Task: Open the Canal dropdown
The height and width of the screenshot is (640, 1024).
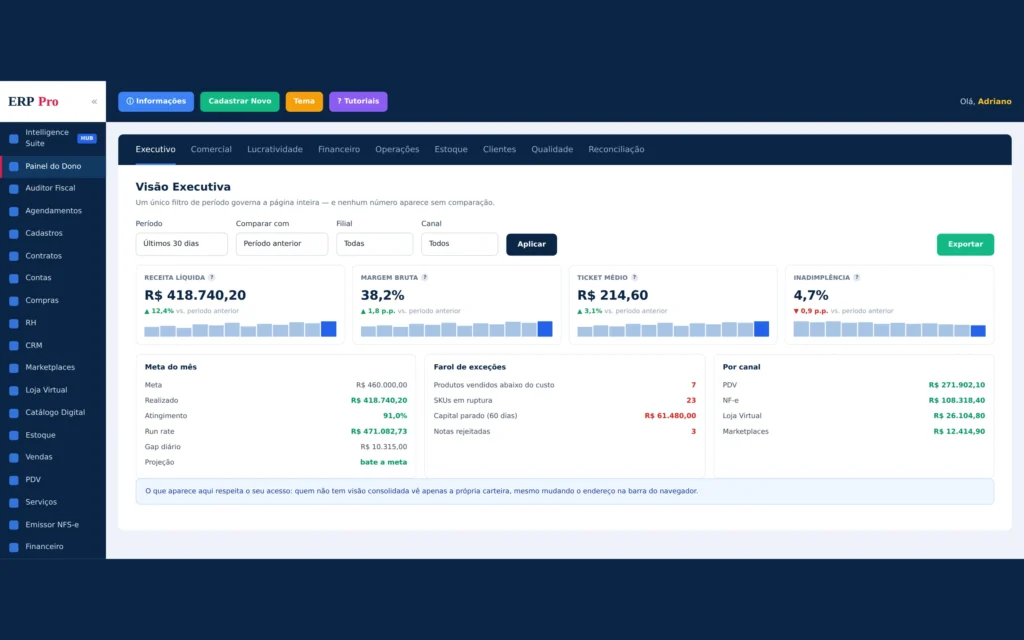Action: click(459, 244)
